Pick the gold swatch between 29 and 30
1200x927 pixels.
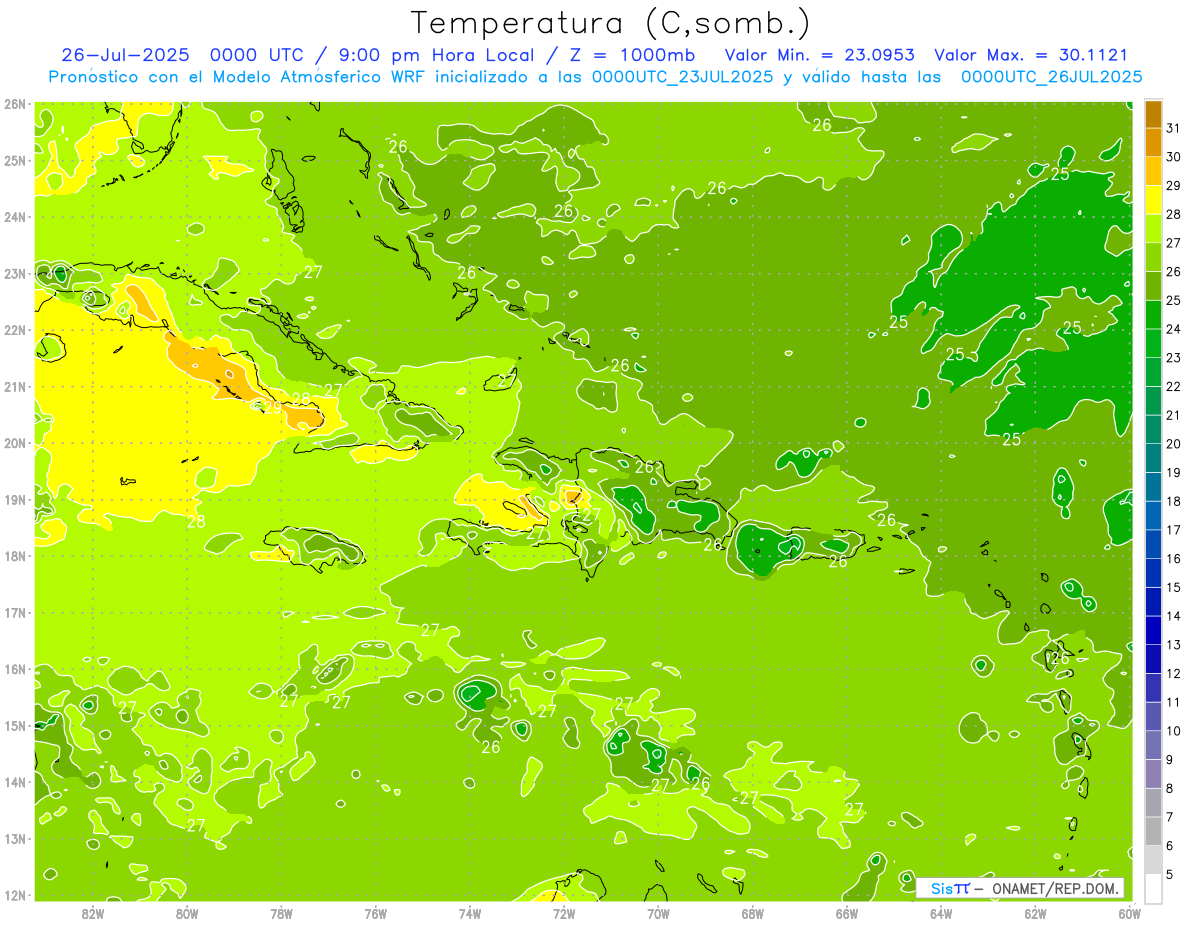1153,171
